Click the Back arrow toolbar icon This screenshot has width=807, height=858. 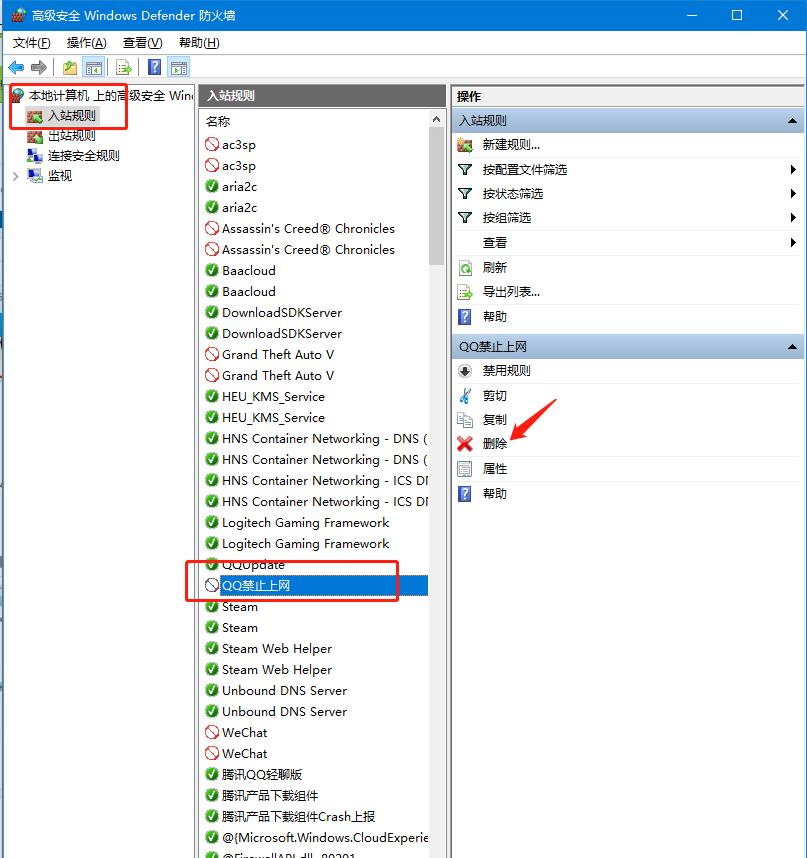click(x=16, y=68)
